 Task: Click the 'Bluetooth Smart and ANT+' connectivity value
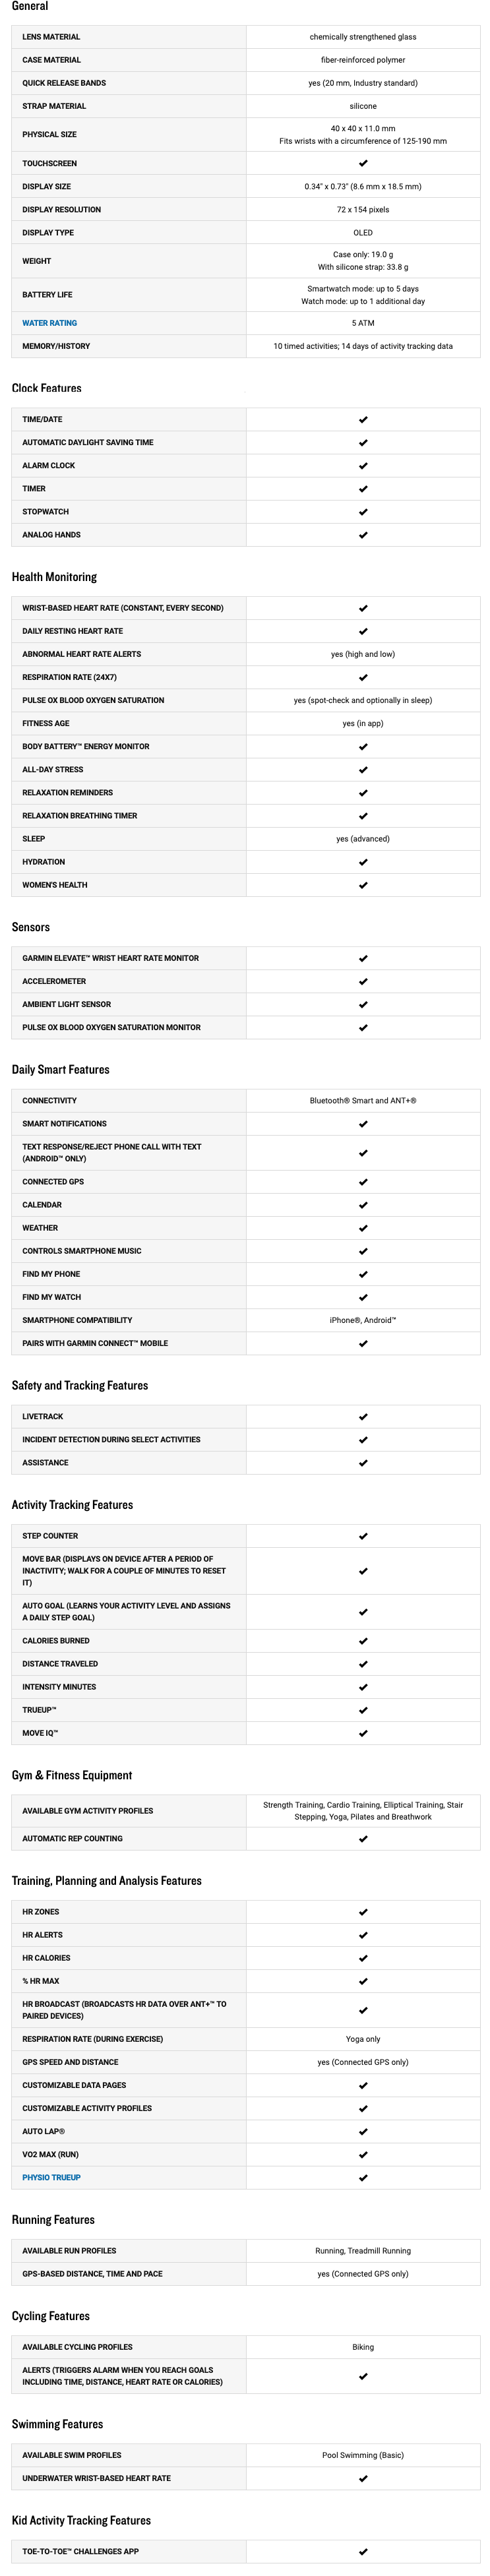(x=363, y=1101)
